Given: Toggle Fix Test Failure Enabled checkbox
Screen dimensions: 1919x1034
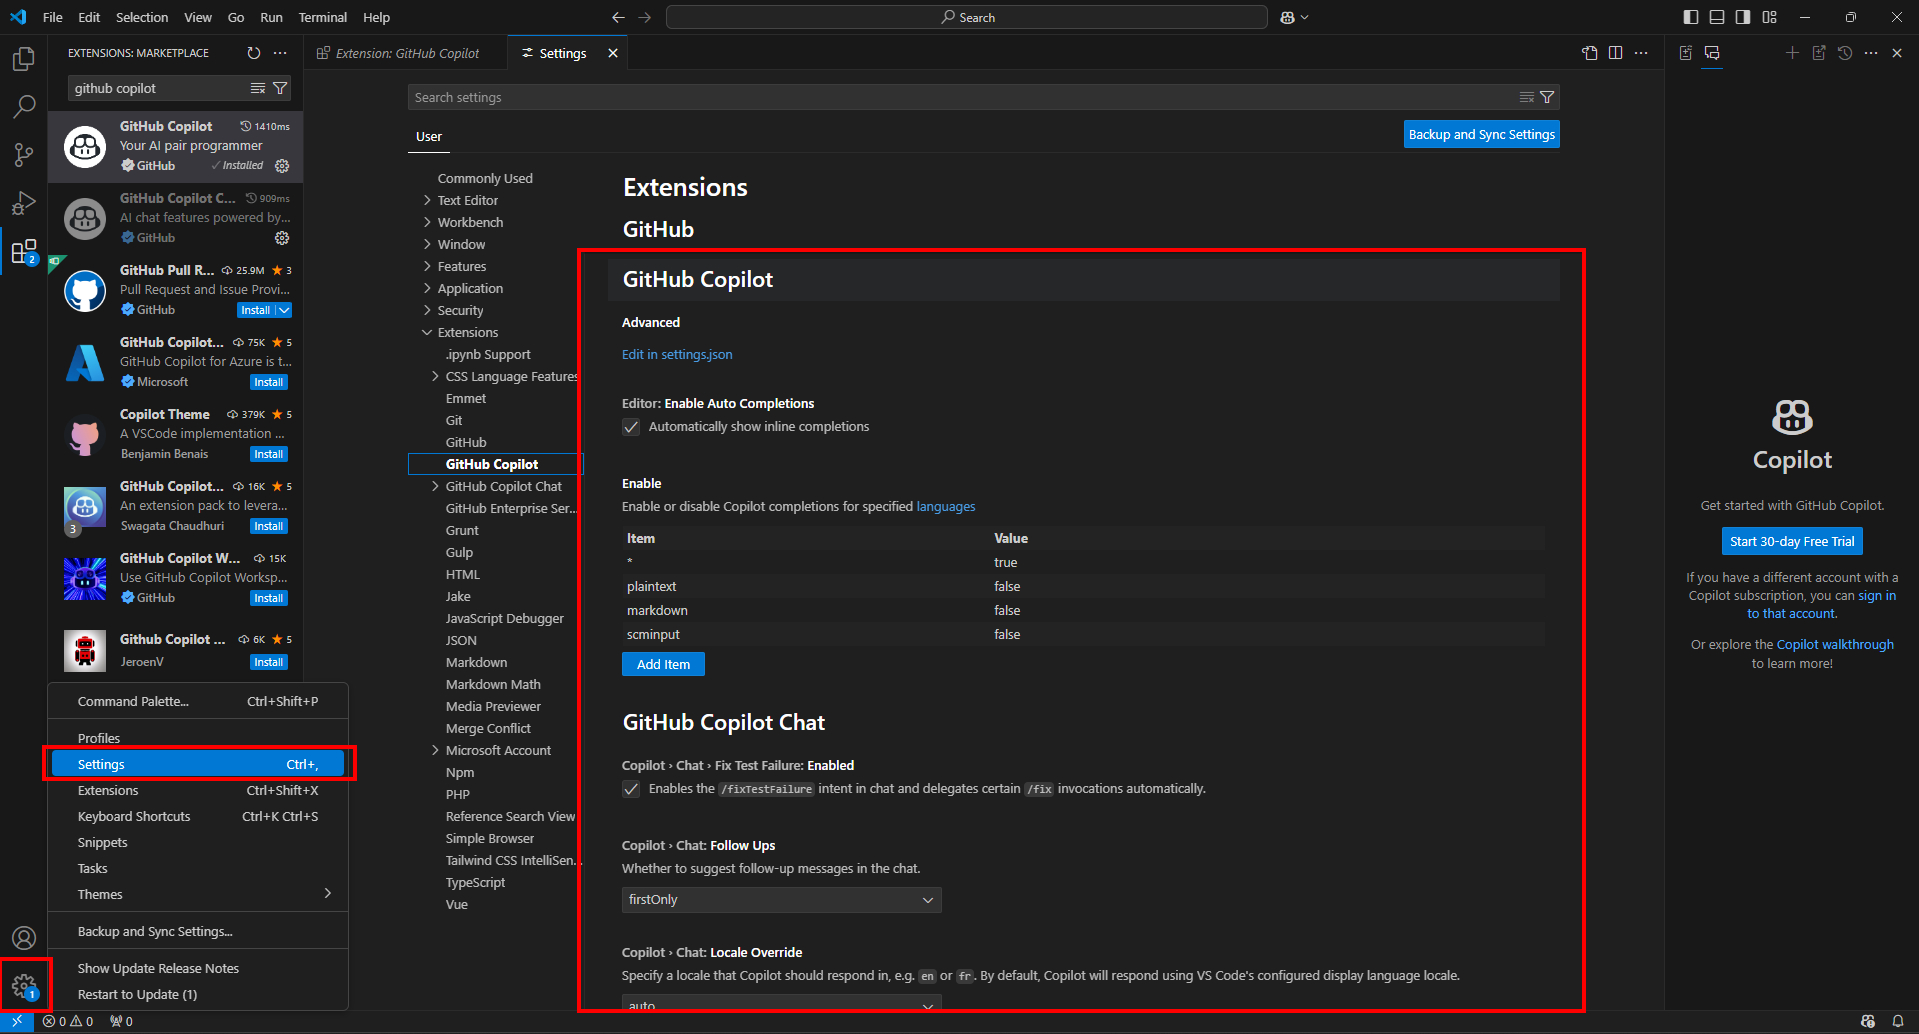Looking at the screenshot, I should (x=631, y=789).
